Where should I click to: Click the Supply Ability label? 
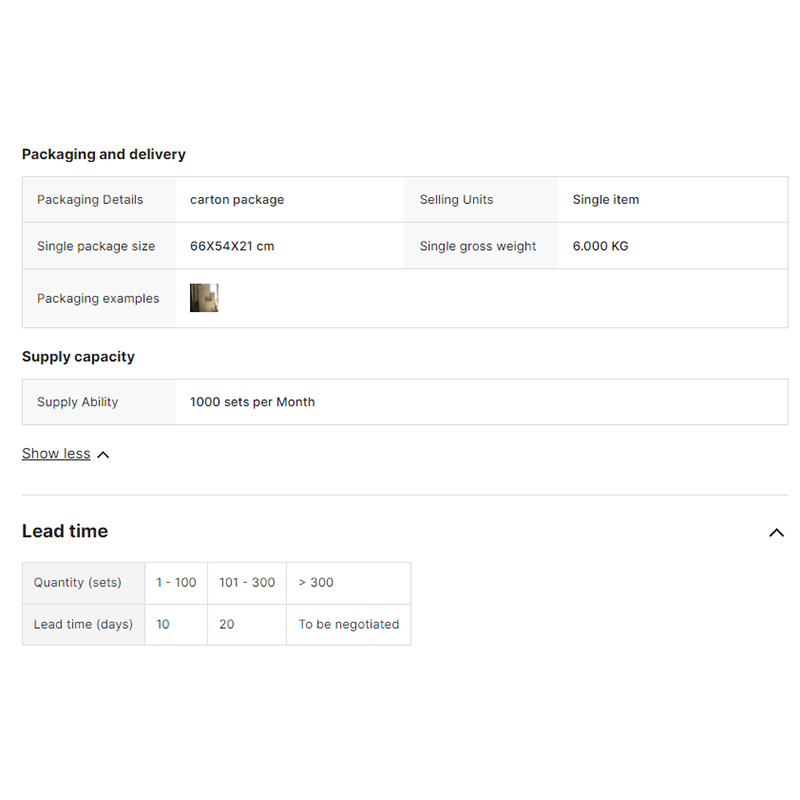(x=78, y=402)
